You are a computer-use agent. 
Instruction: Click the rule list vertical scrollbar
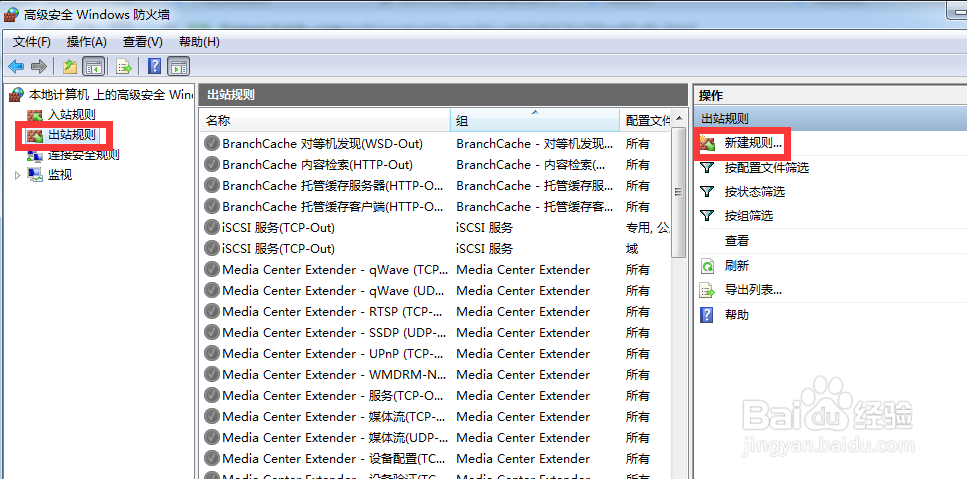pyautogui.click(x=679, y=300)
